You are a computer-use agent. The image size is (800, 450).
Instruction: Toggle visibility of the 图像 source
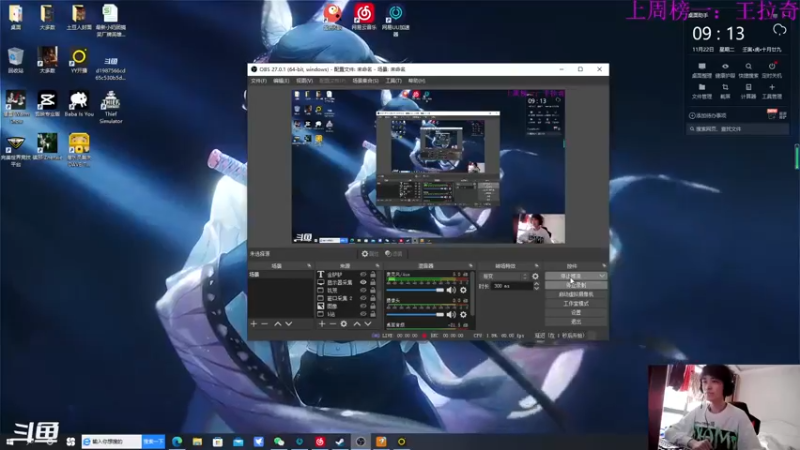[363, 306]
